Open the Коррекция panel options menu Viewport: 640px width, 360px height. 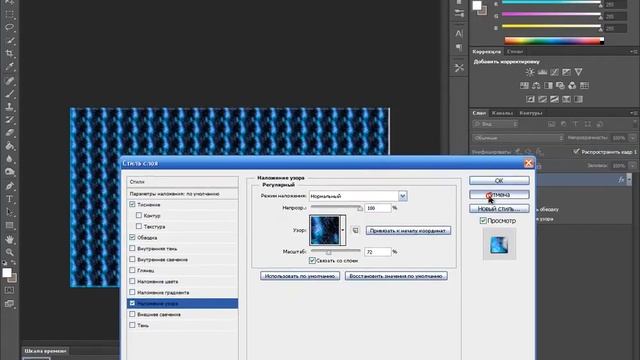(x=633, y=52)
